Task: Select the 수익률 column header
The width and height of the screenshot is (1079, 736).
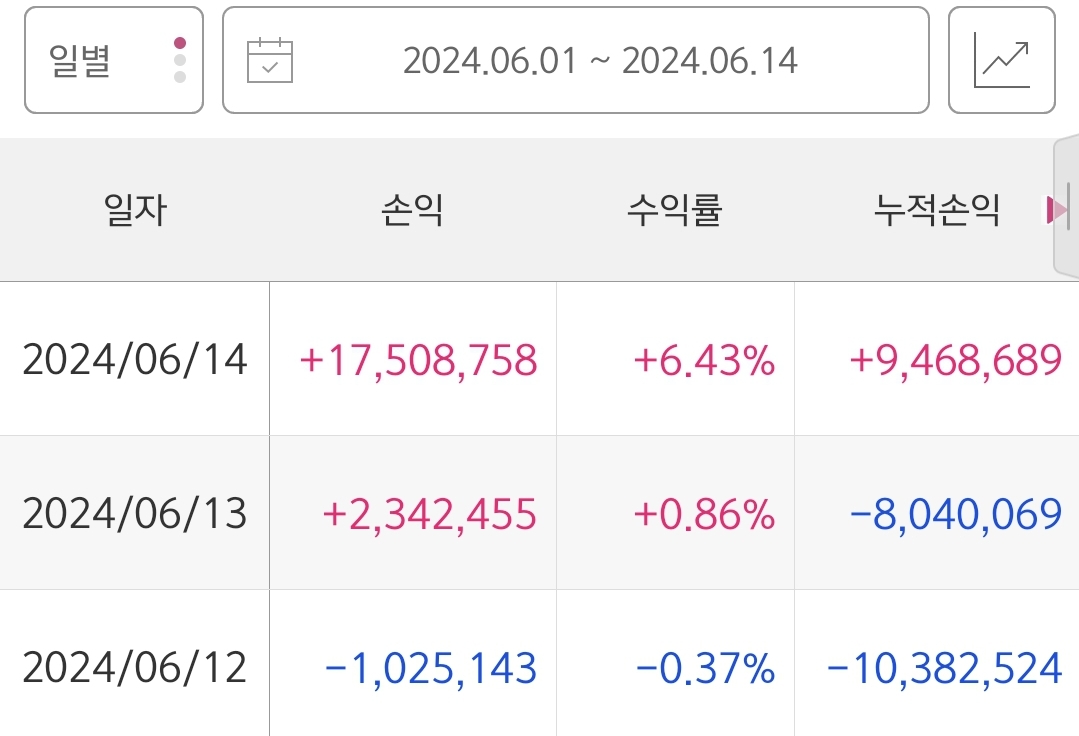Action: [675, 210]
